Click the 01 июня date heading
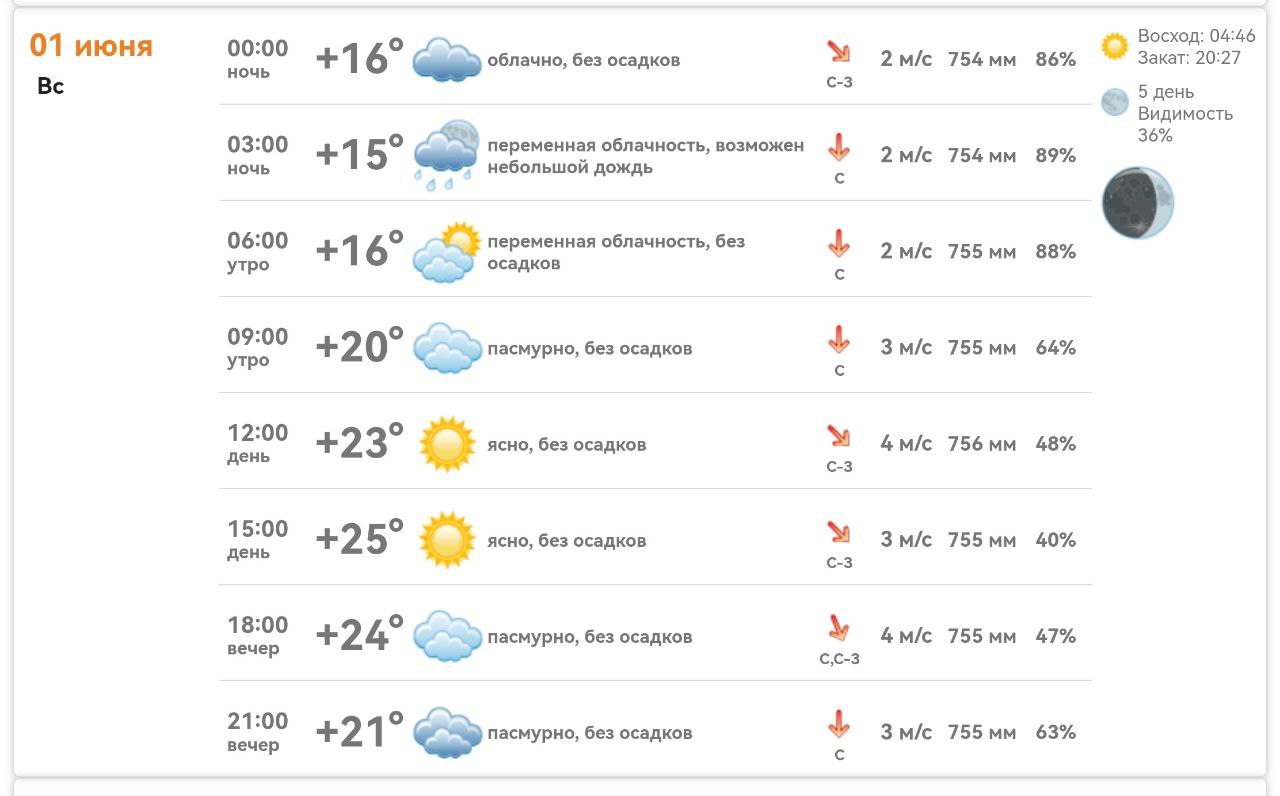The height and width of the screenshot is (796, 1280). click(x=91, y=45)
